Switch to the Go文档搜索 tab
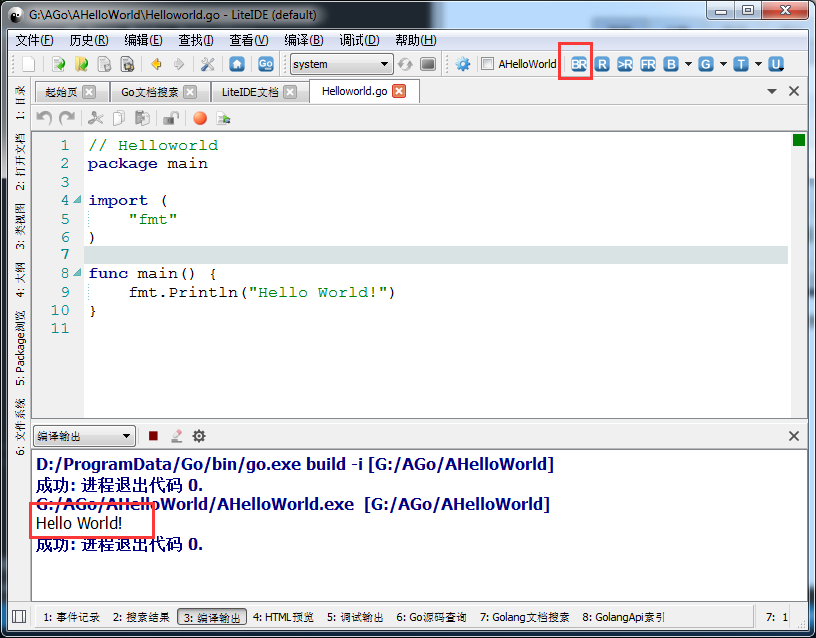 pos(149,92)
